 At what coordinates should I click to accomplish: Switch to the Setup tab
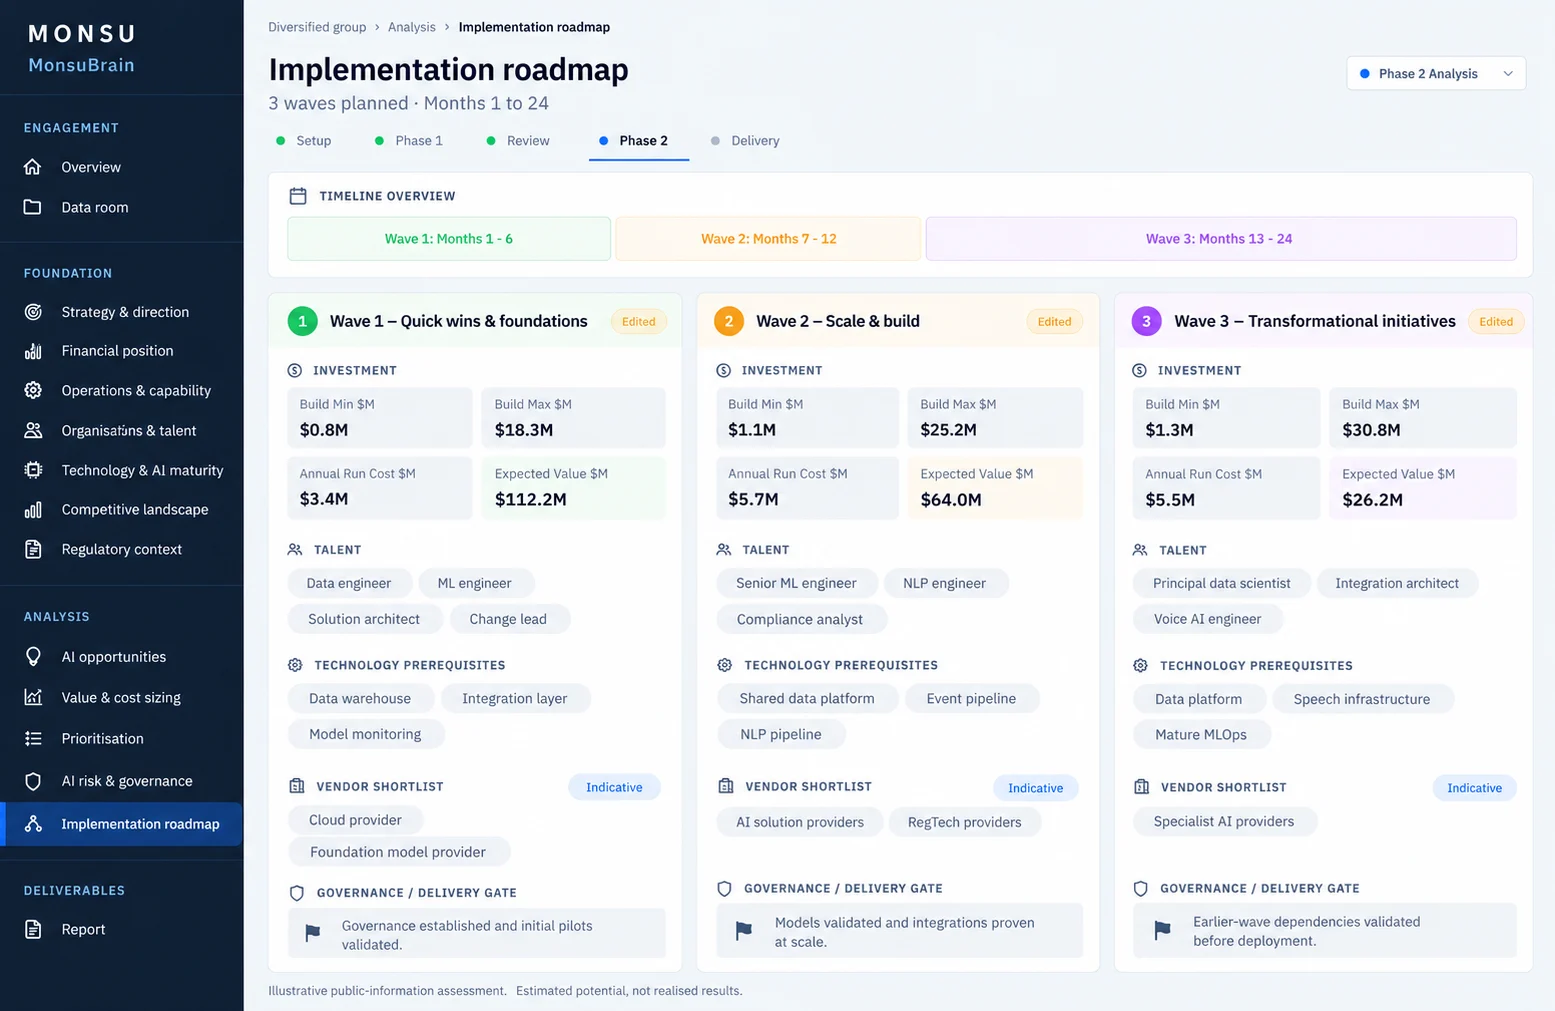pos(304,141)
